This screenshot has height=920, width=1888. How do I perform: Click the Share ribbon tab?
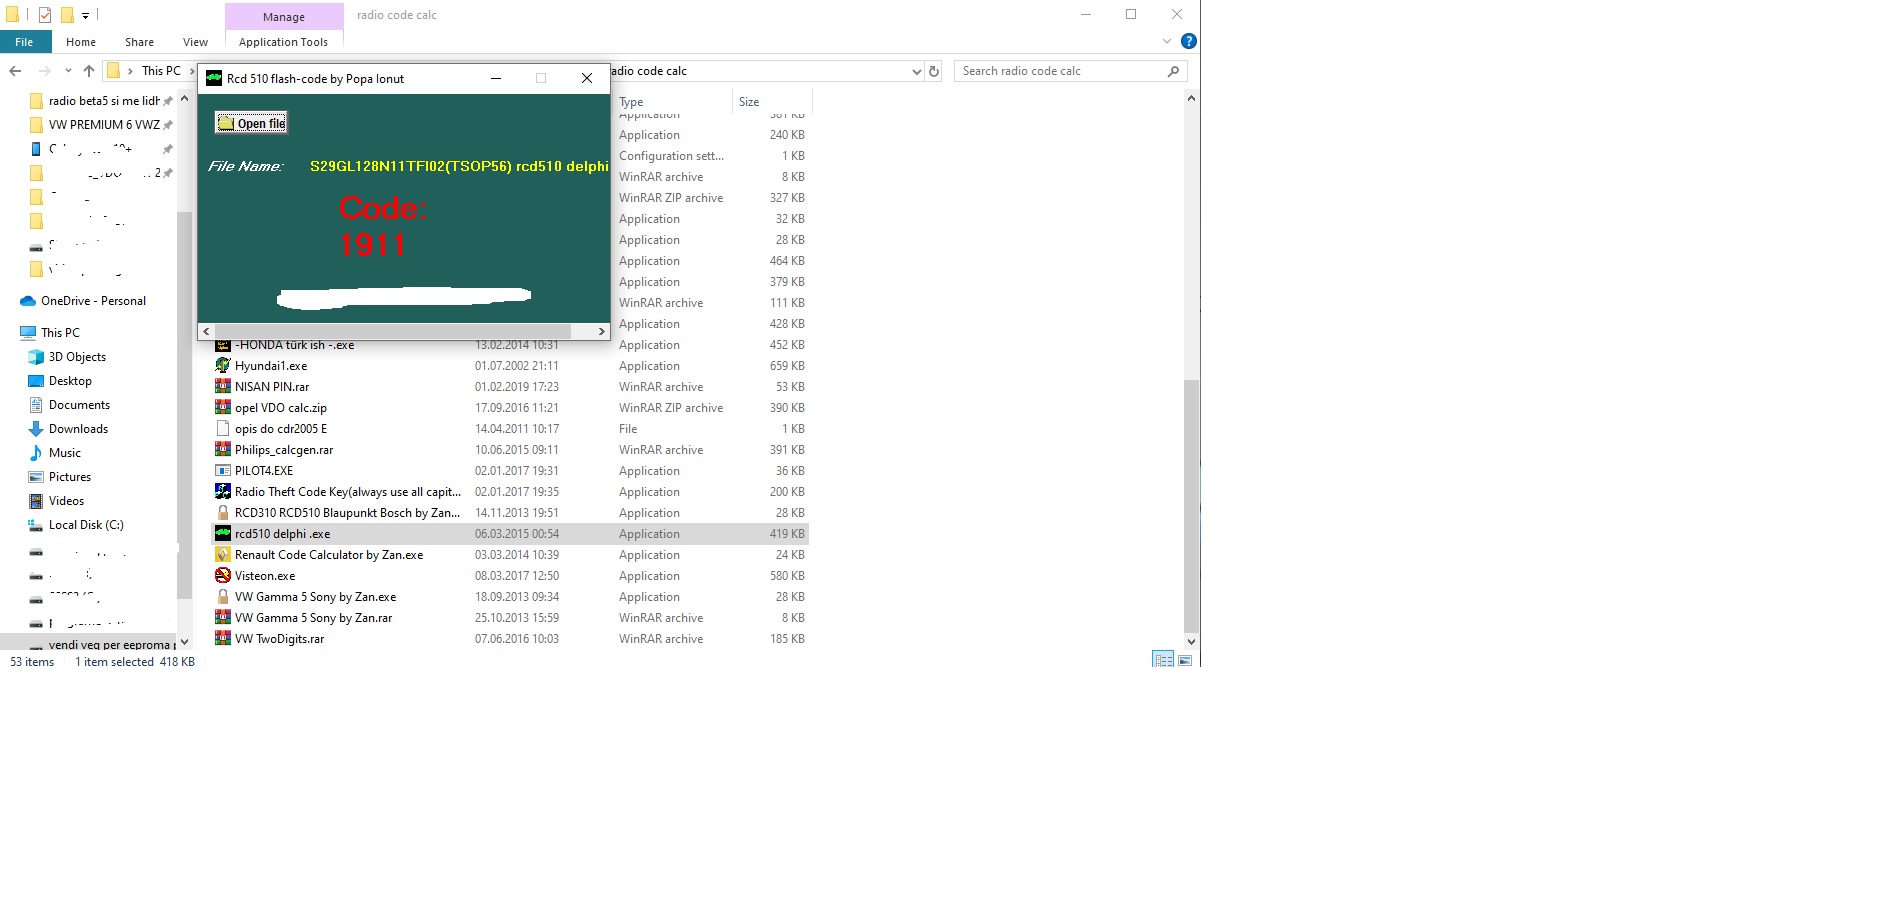(x=139, y=42)
